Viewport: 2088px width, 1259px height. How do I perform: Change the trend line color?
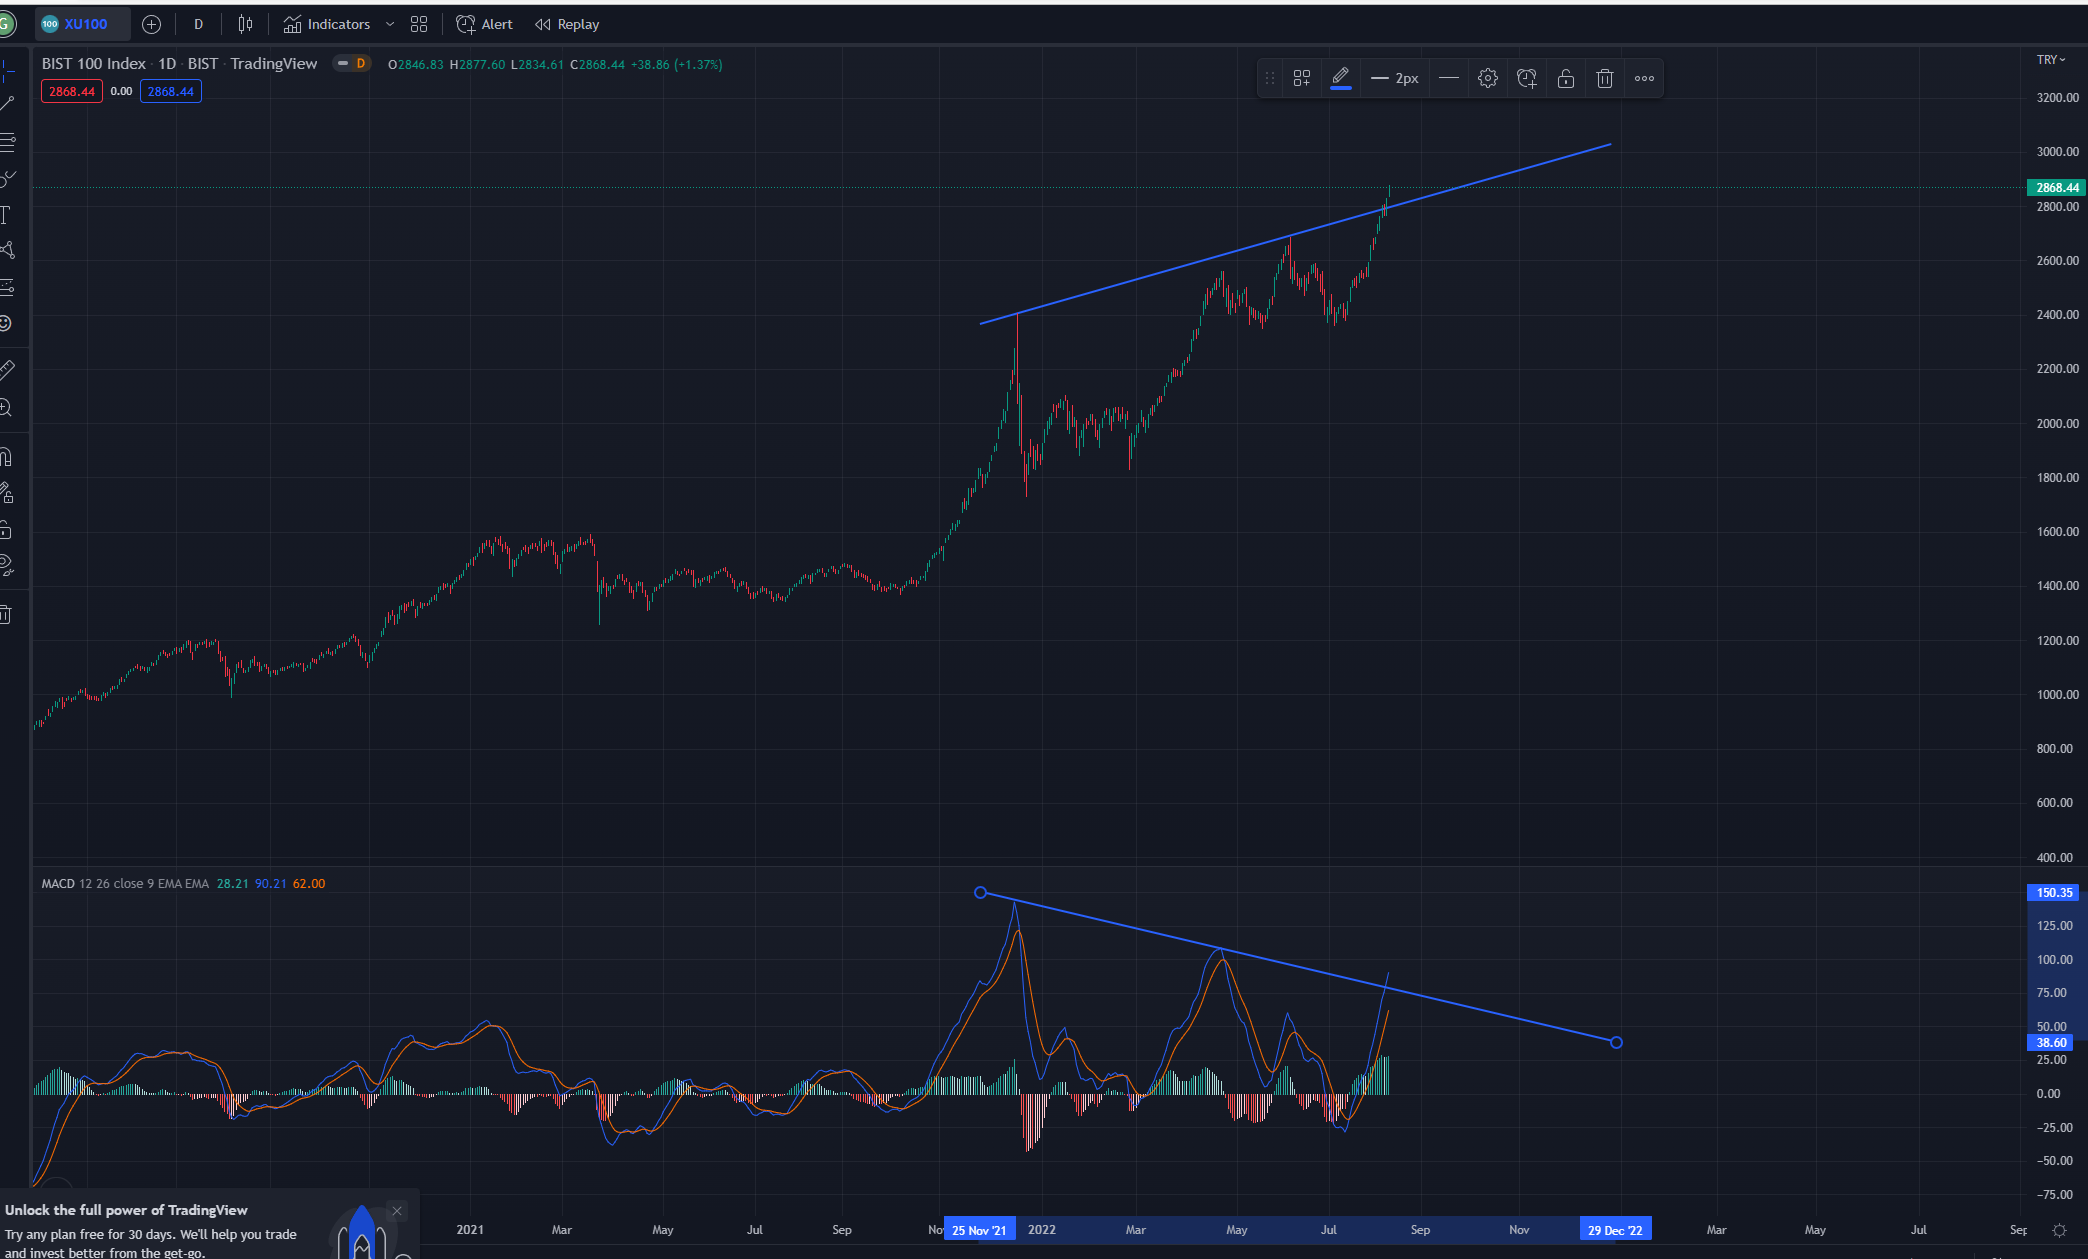[1341, 78]
